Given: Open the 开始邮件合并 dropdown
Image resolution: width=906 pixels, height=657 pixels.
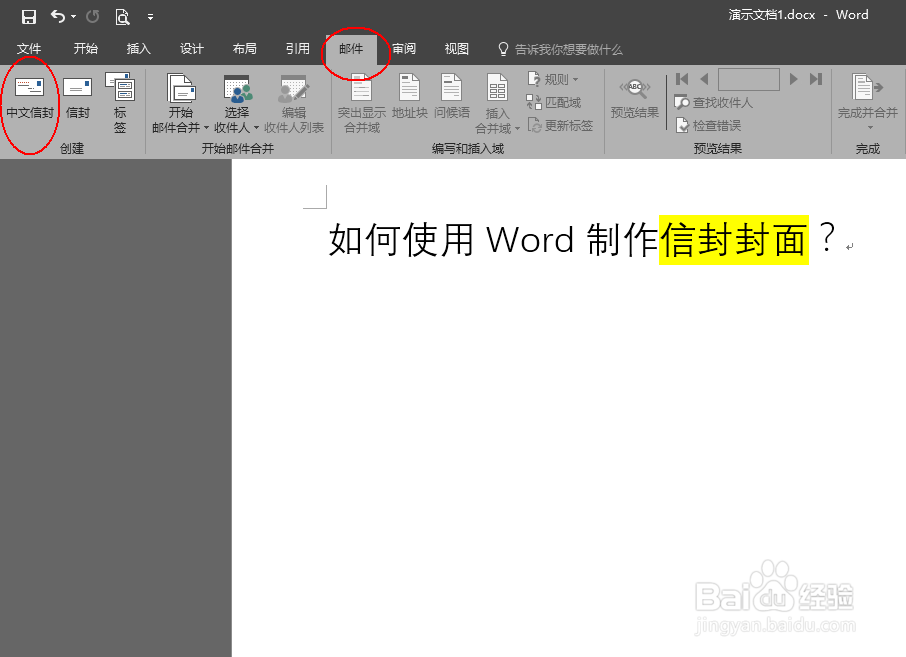Looking at the screenshot, I should click(180, 103).
